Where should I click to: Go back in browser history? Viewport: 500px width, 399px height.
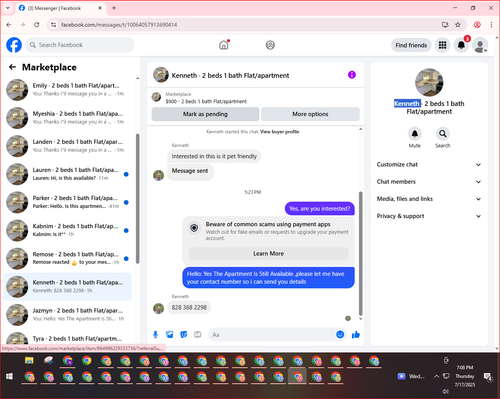[9, 25]
